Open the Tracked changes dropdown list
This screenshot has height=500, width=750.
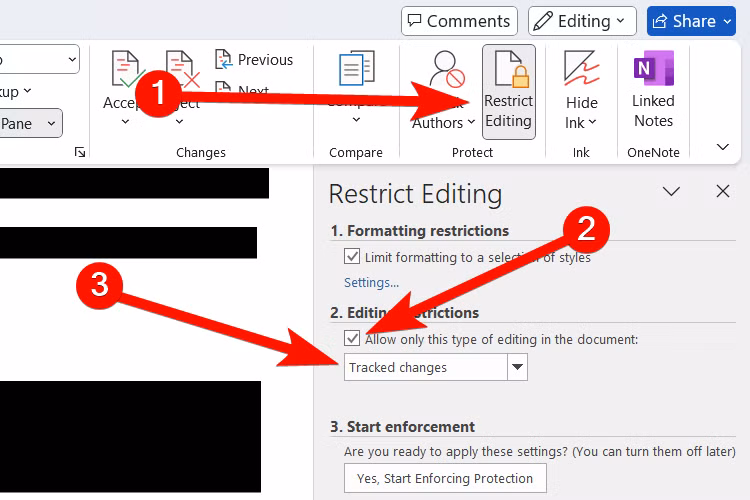pos(517,367)
